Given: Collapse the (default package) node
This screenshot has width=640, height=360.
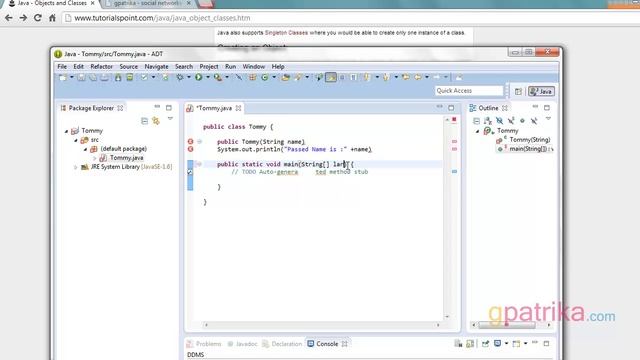Looking at the screenshot, I should pos(85,149).
